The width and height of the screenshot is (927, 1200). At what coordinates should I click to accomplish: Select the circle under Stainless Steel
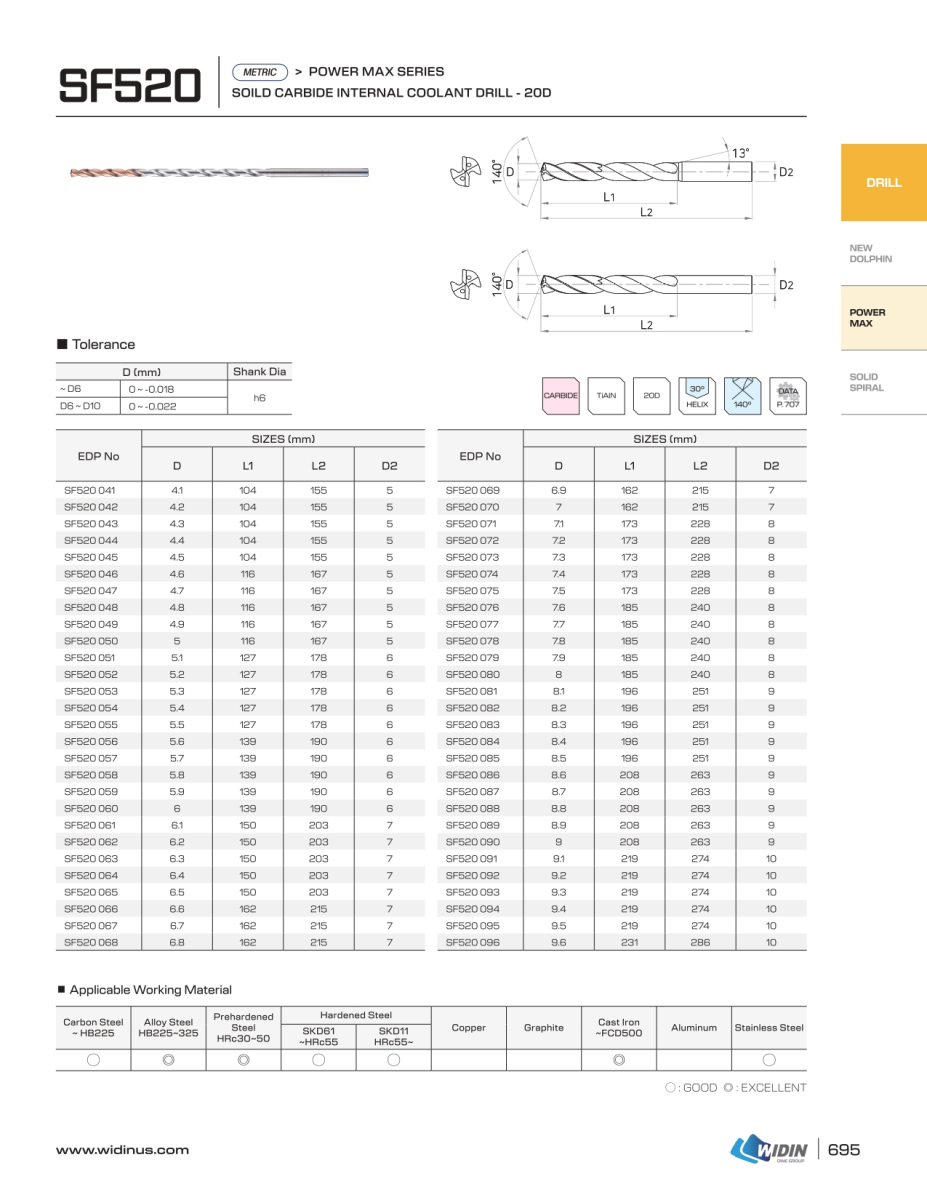(769, 1060)
